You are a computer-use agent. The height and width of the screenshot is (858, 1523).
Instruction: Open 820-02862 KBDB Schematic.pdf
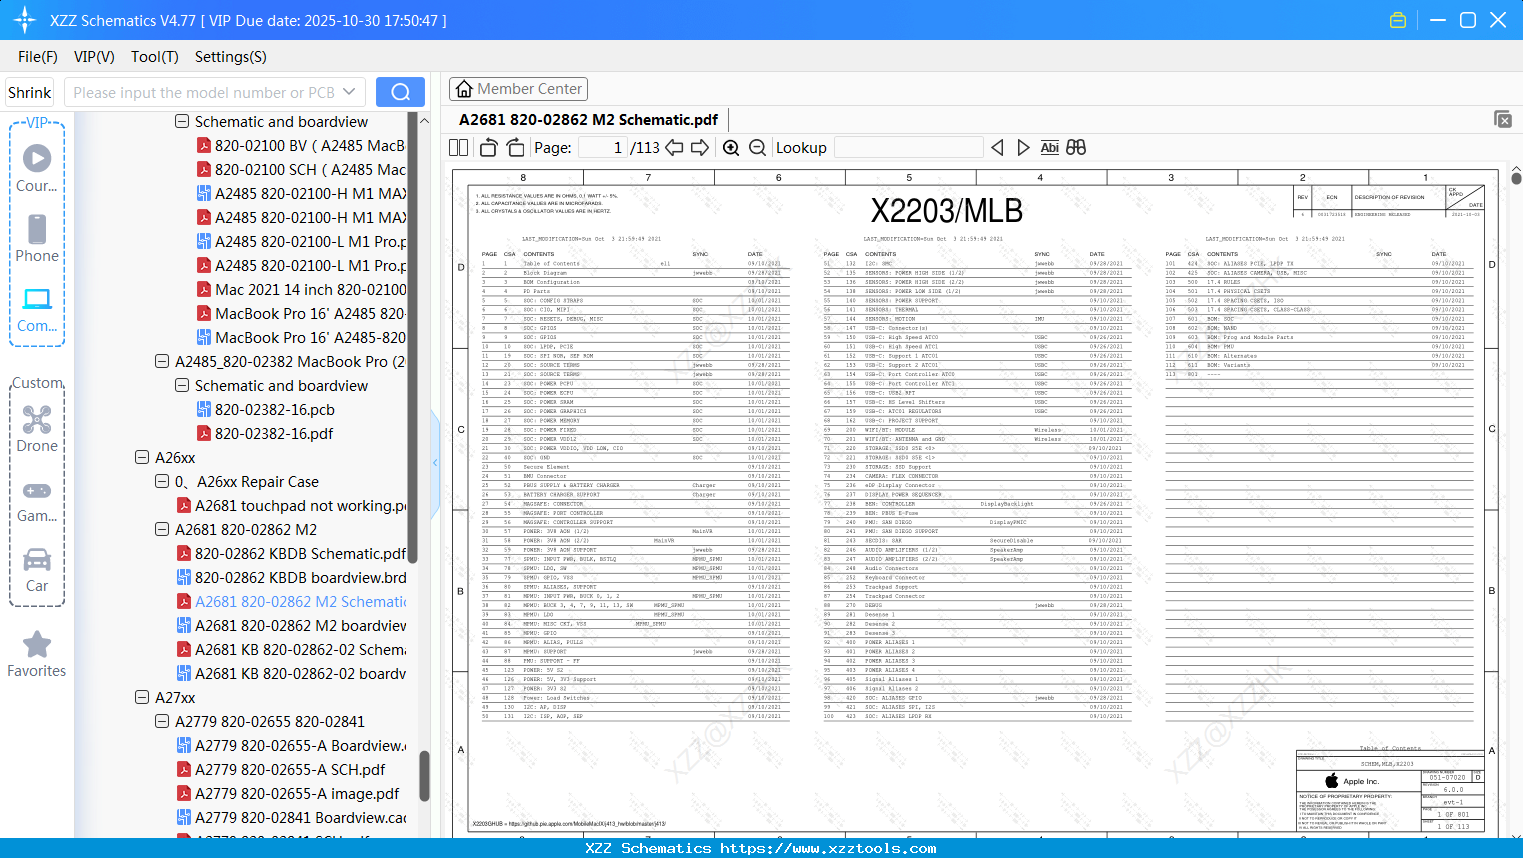pos(291,553)
